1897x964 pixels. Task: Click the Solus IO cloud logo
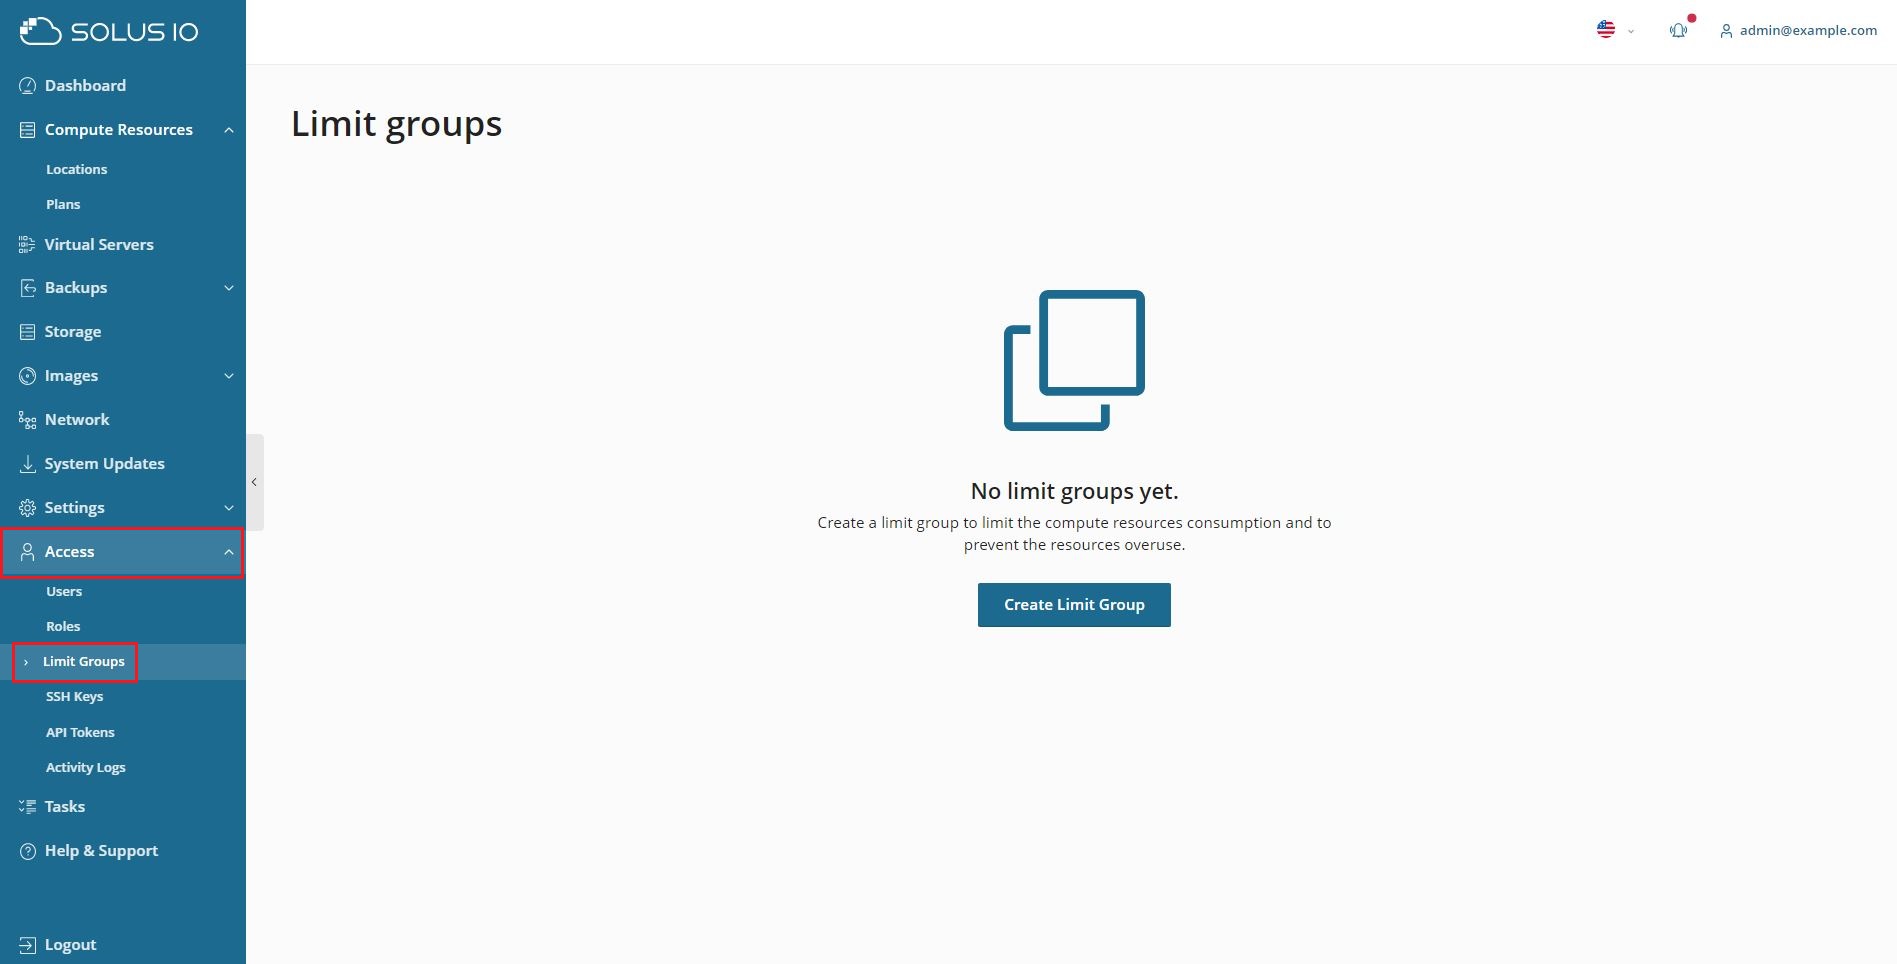[x=40, y=32]
